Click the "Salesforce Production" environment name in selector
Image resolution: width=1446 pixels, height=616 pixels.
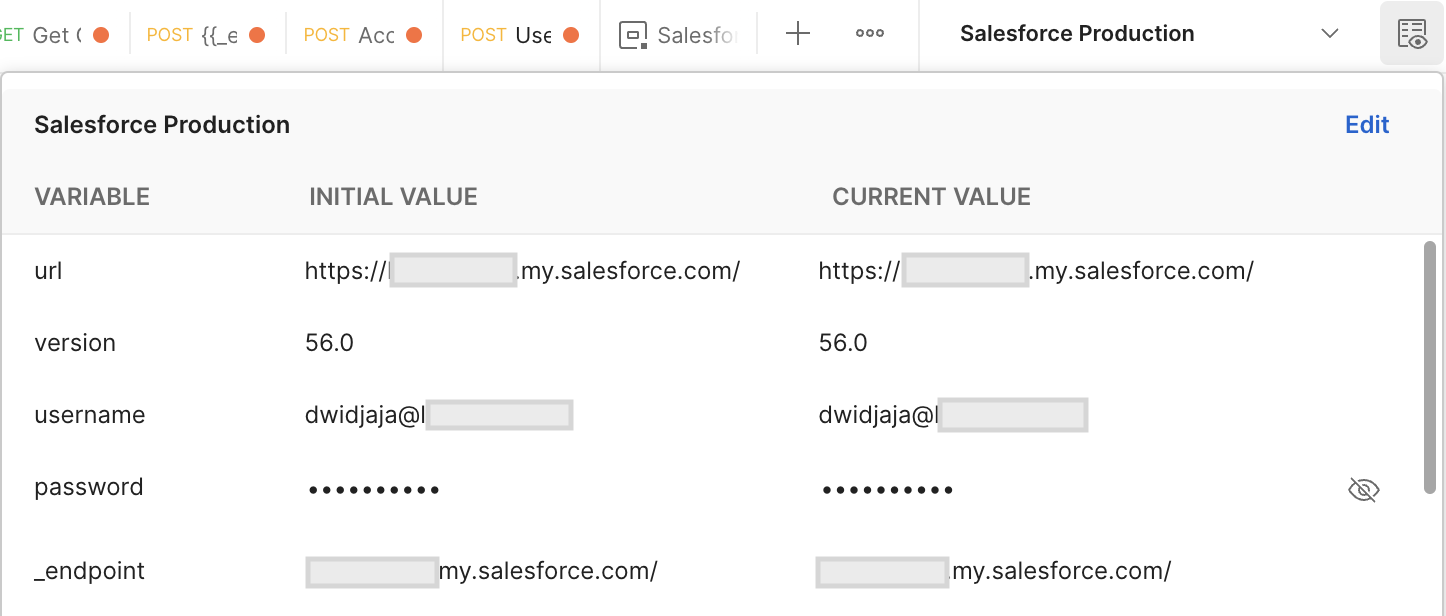[1077, 33]
